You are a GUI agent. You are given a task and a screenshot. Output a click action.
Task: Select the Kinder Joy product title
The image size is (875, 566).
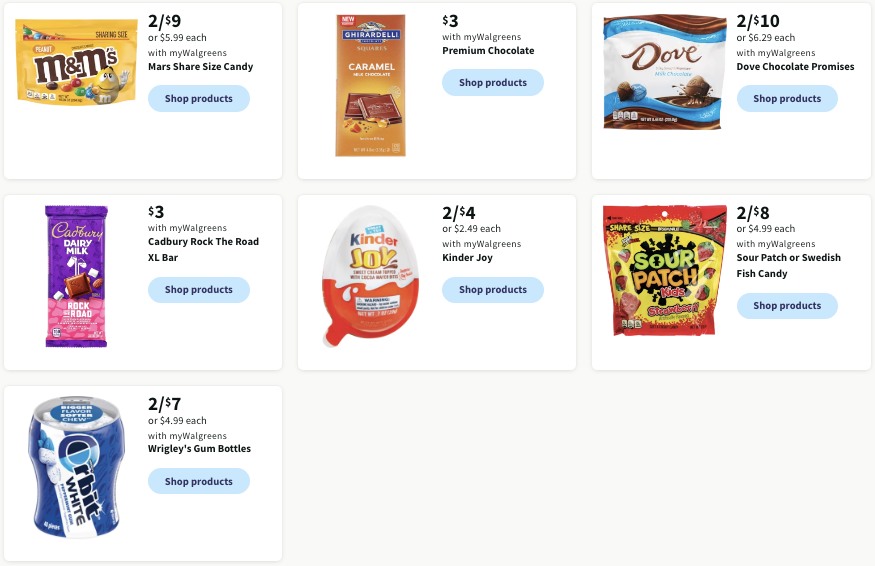pos(467,258)
